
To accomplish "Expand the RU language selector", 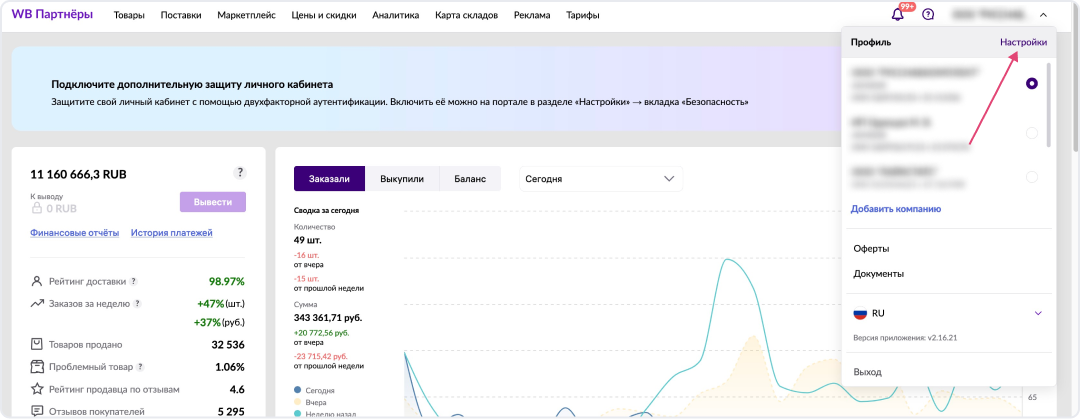I will (x=1038, y=313).
